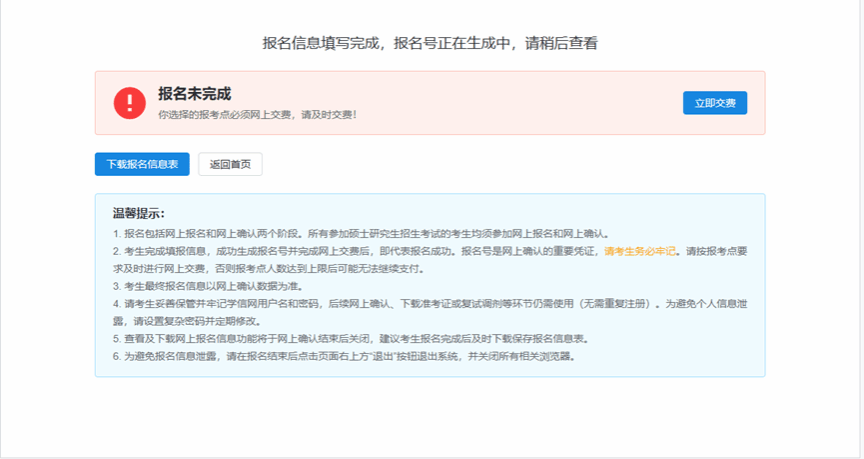Screen dimensions: 864x459
Task: Select the 报名未完成 alert title
Action: (195, 94)
